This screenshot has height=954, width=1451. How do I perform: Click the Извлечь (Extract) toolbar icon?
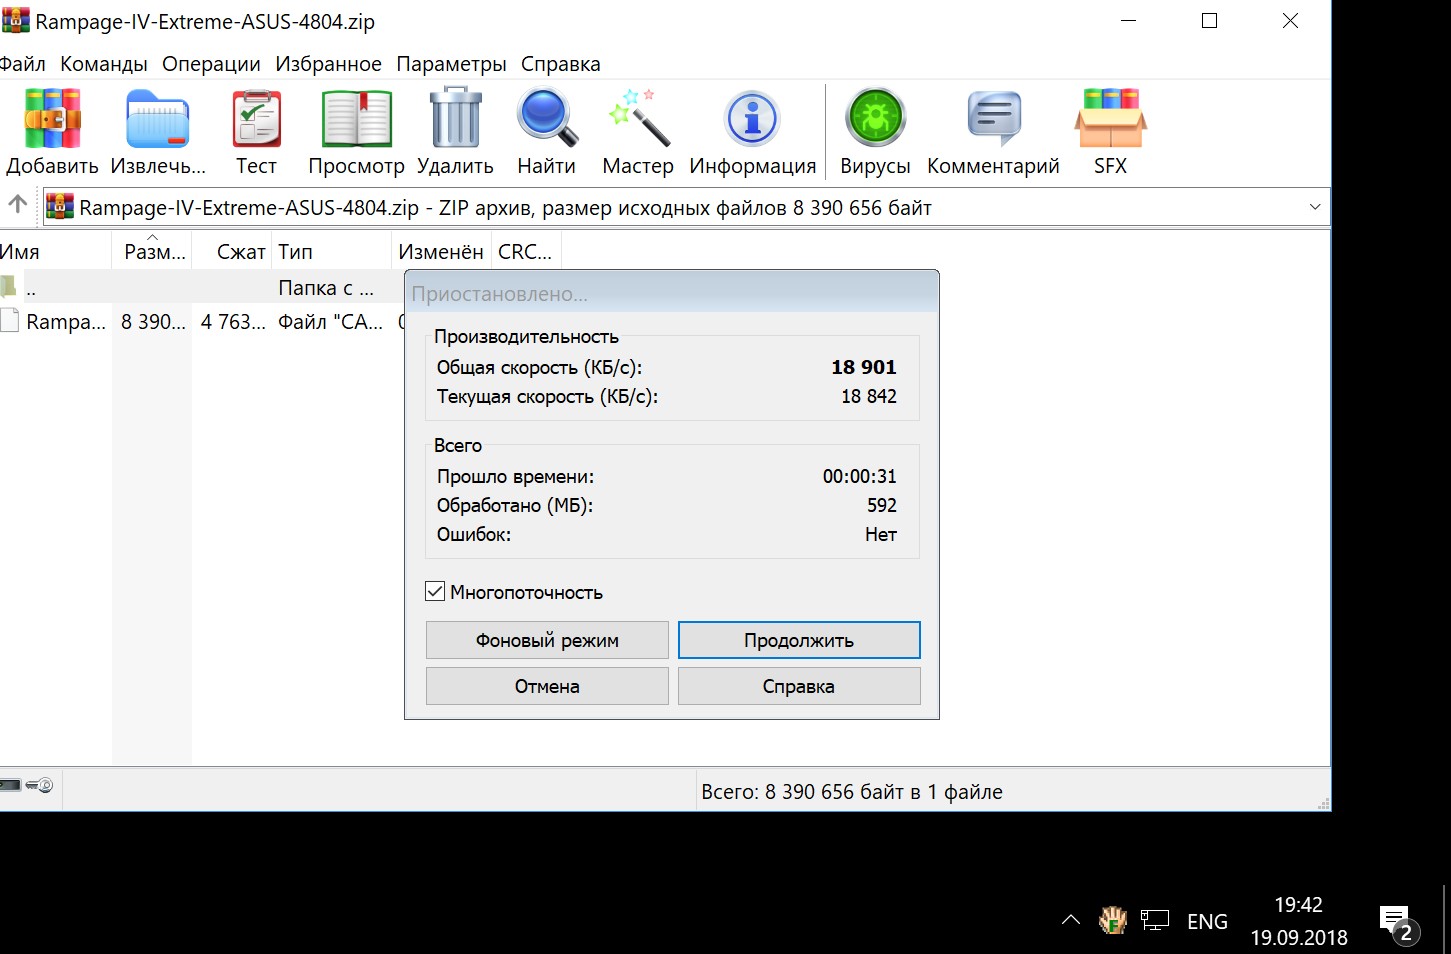tap(157, 120)
